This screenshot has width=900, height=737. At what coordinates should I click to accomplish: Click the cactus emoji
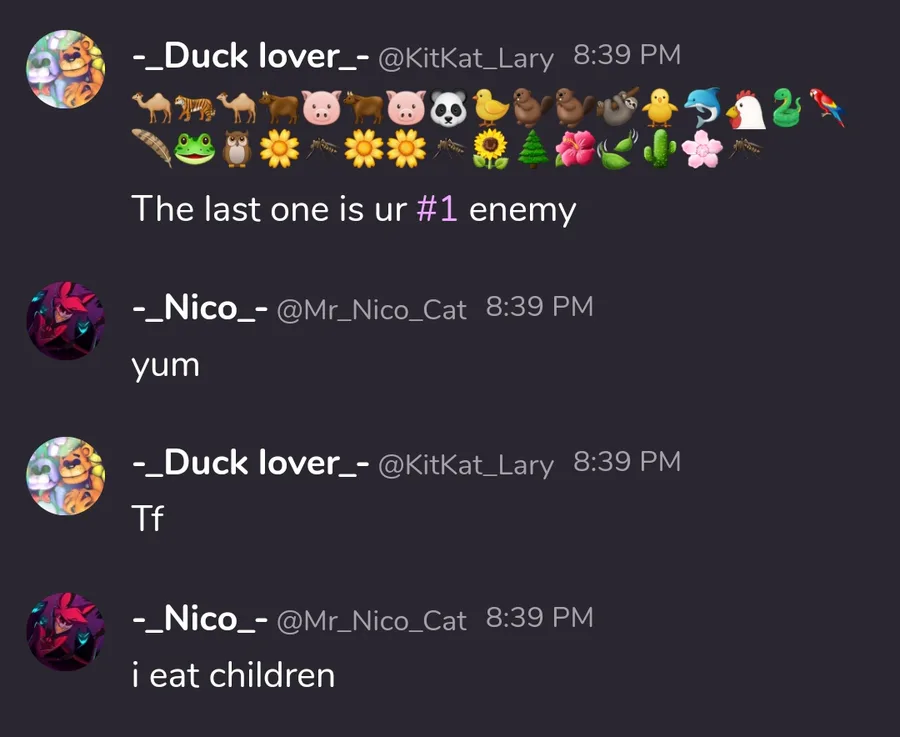pyautogui.click(x=660, y=149)
